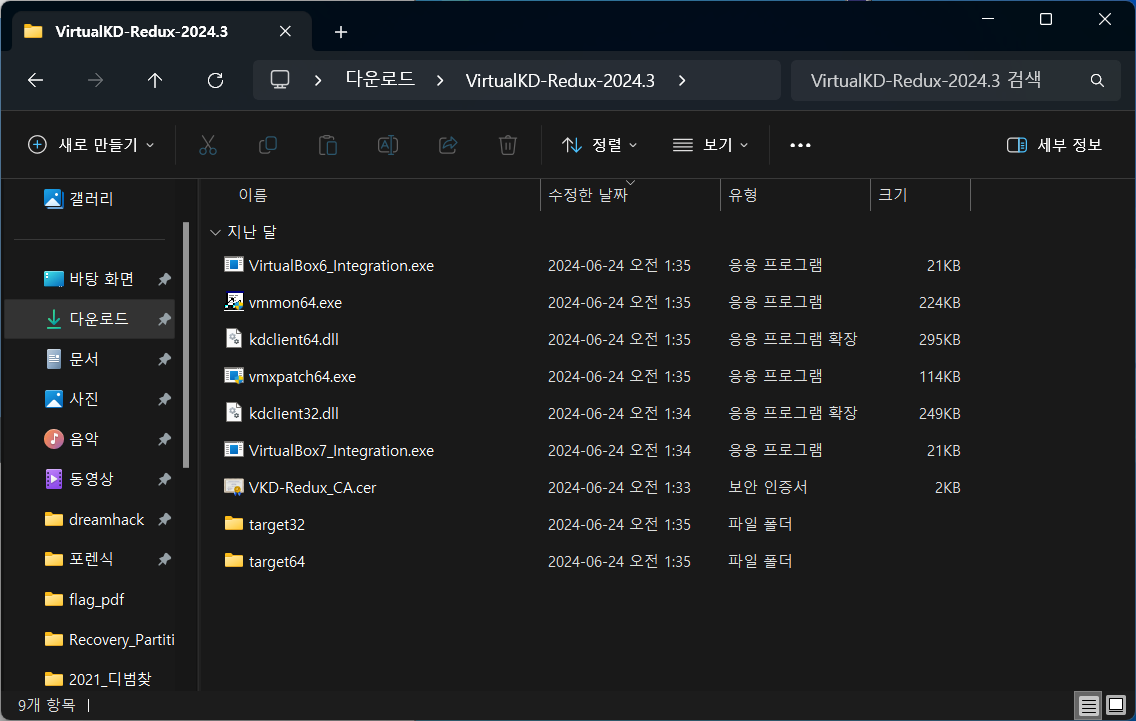This screenshot has width=1136, height=721.
Task: Click the VirtualBox6_Integration.exe file icon
Action: [x=233, y=265]
